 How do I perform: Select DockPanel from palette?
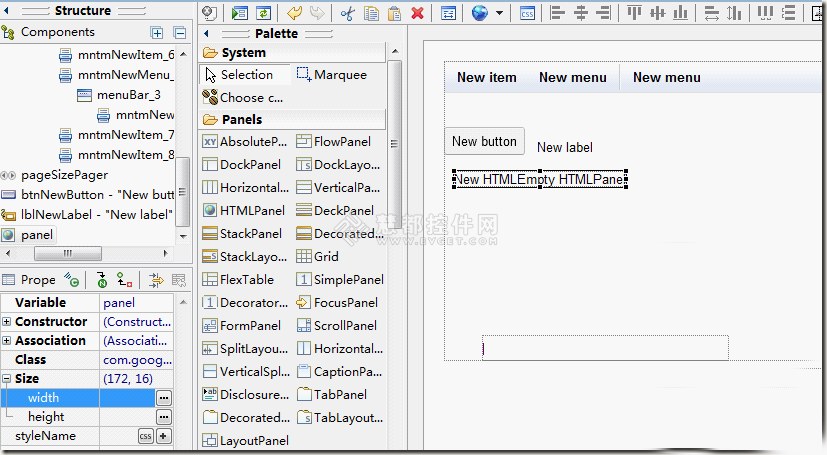[x=242, y=165]
